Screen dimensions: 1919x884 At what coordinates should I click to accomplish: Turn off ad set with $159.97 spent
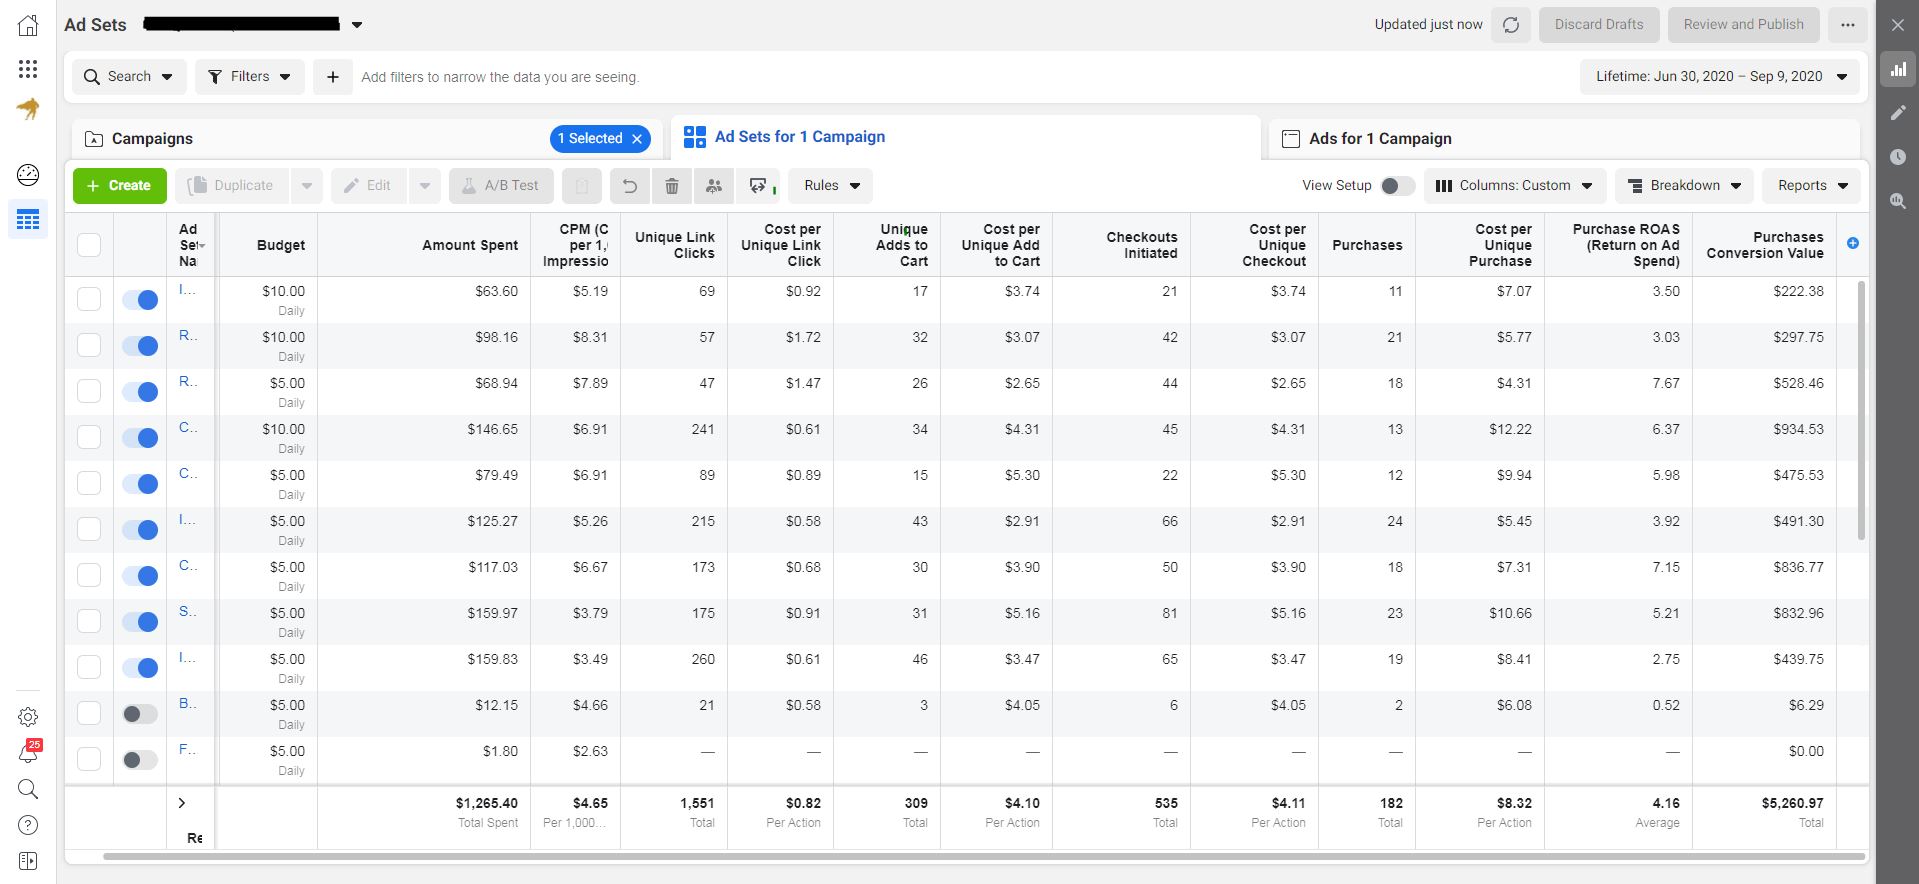(x=140, y=622)
